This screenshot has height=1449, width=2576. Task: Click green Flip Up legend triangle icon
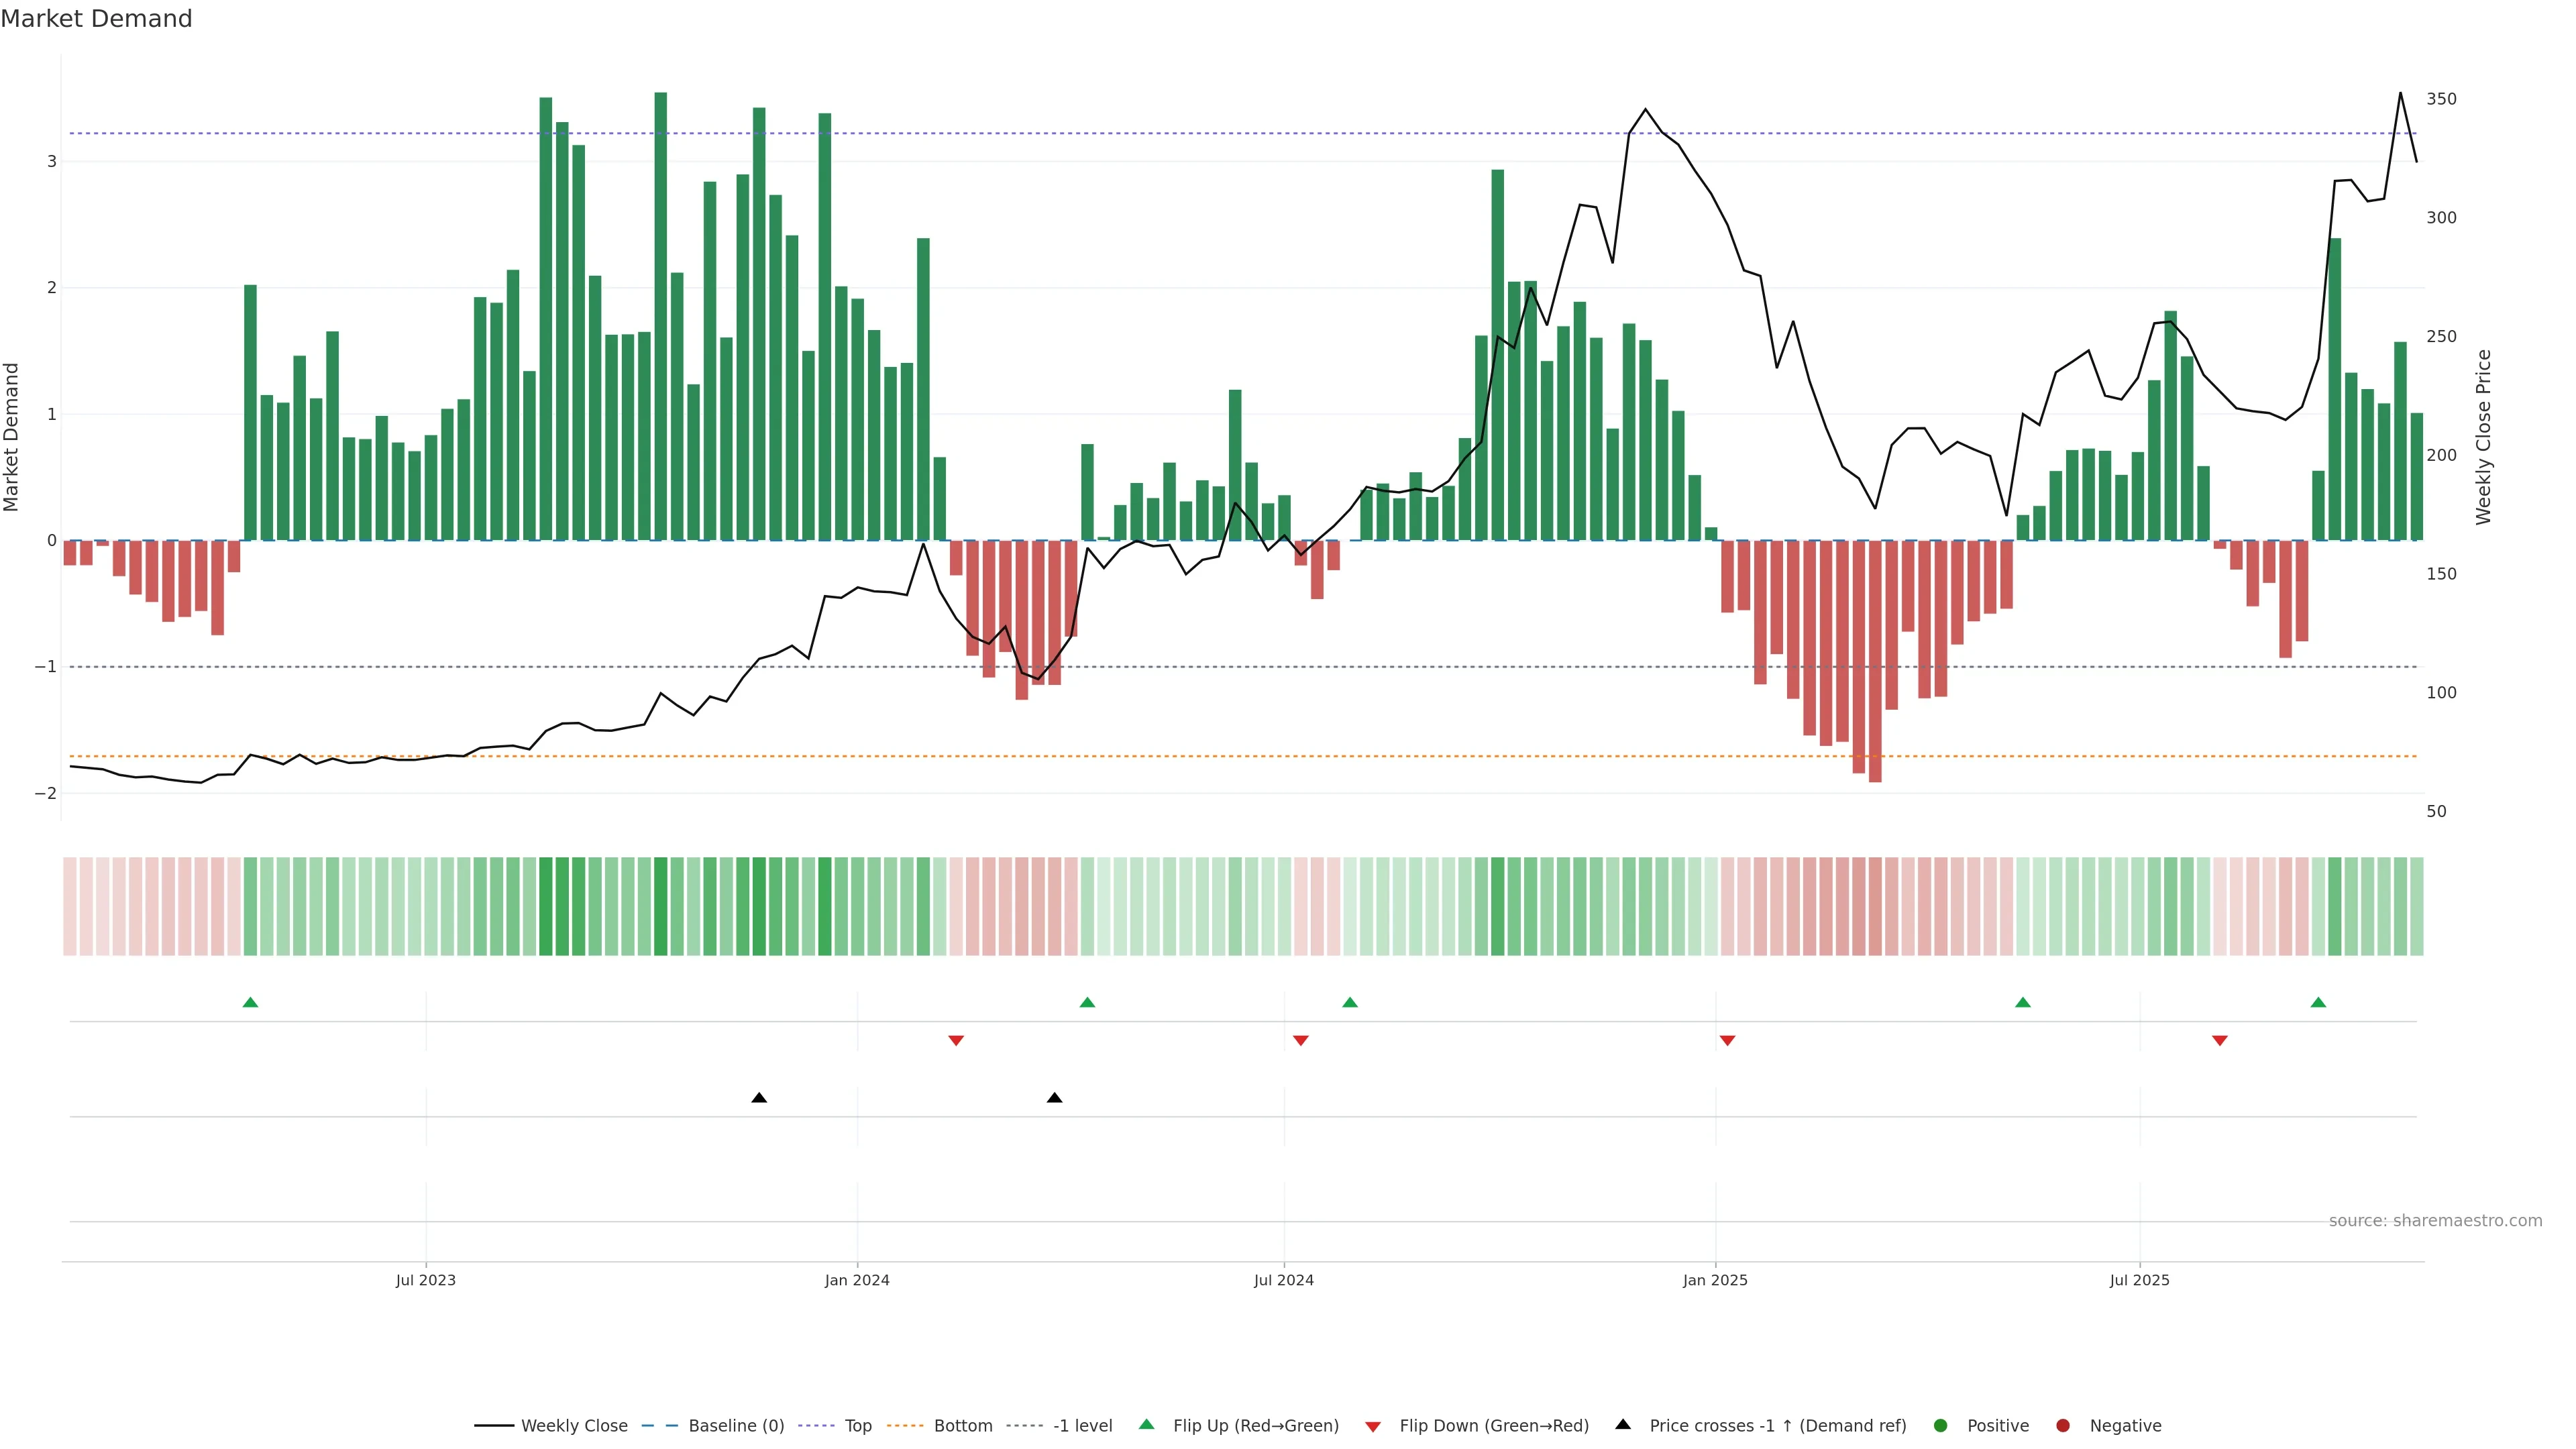tap(1147, 1425)
